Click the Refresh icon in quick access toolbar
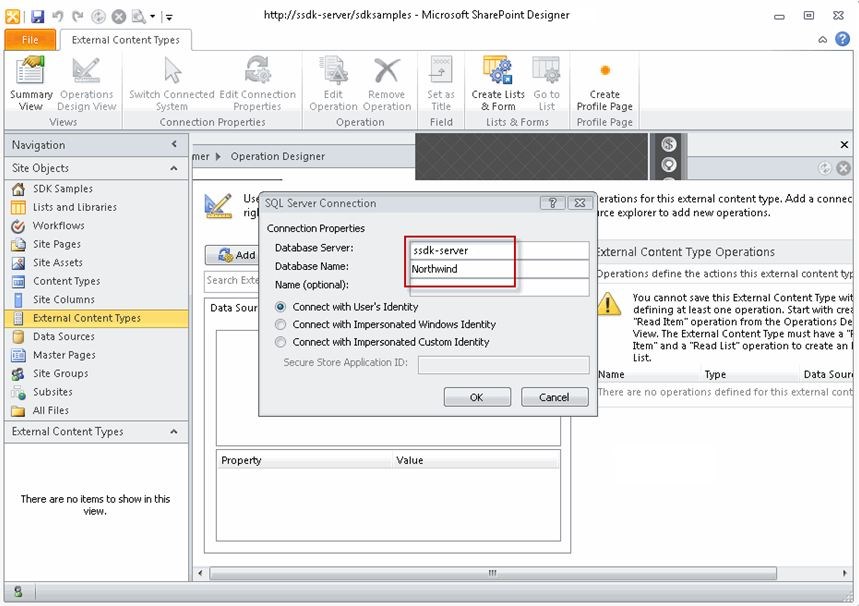This screenshot has width=859, height=606. [x=98, y=16]
